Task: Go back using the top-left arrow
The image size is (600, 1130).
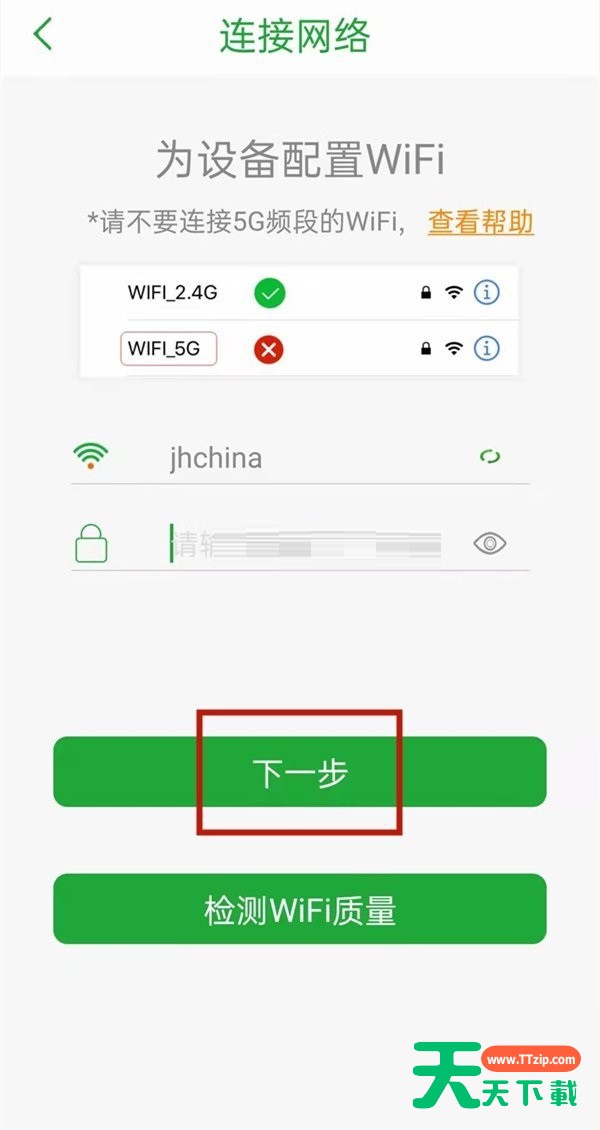Action: coord(42,34)
